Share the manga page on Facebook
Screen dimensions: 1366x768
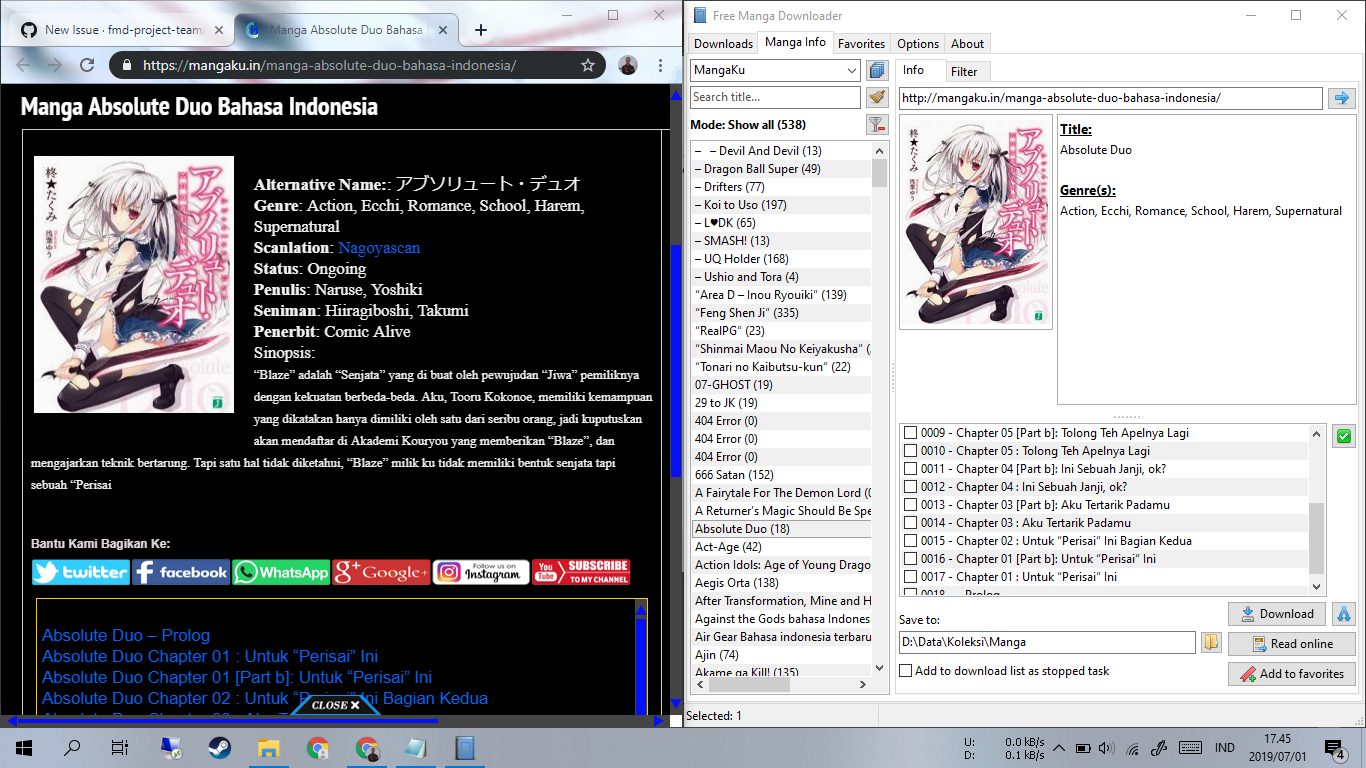click(x=181, y=572)
